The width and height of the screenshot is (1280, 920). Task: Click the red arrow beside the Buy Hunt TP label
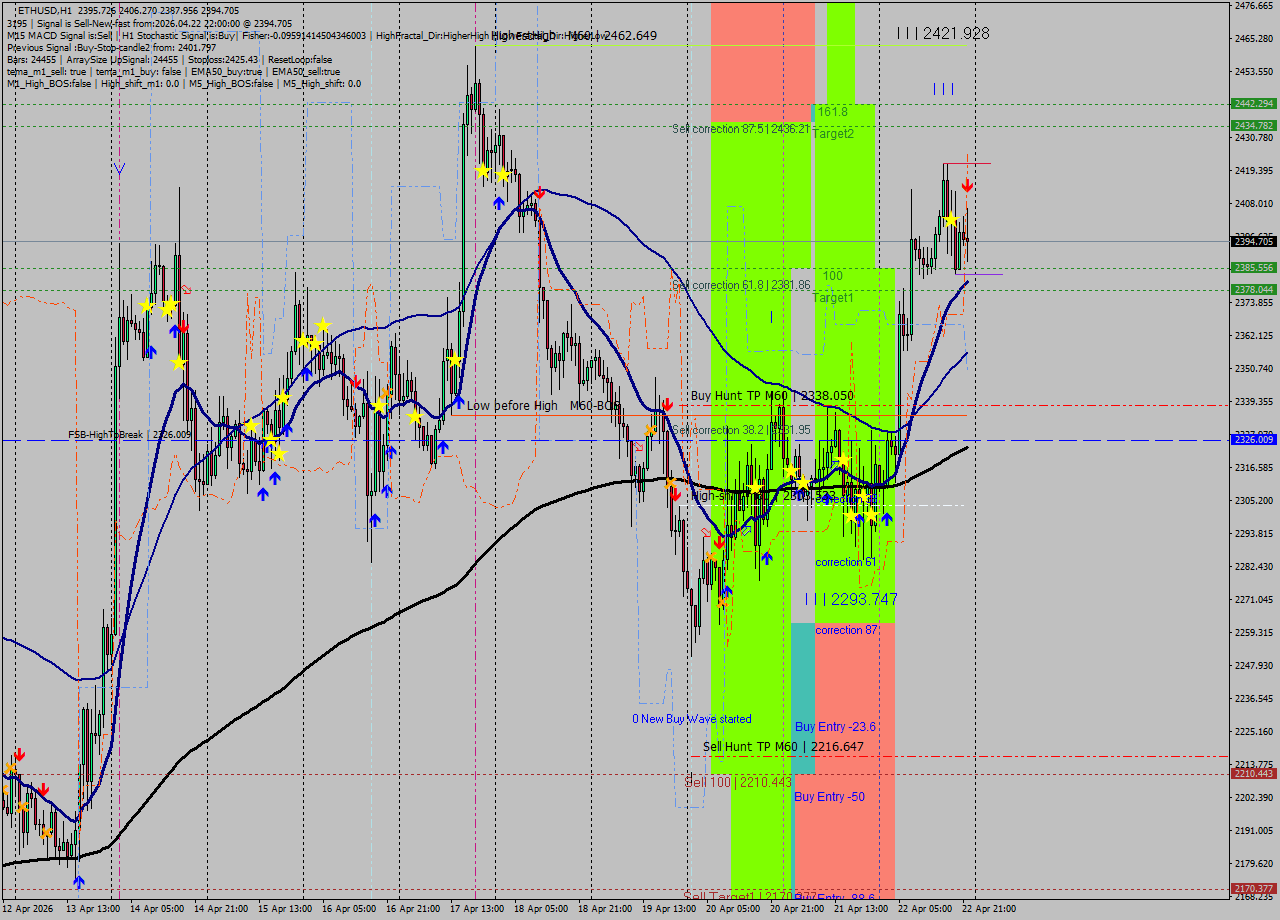(x=666, y=404)
